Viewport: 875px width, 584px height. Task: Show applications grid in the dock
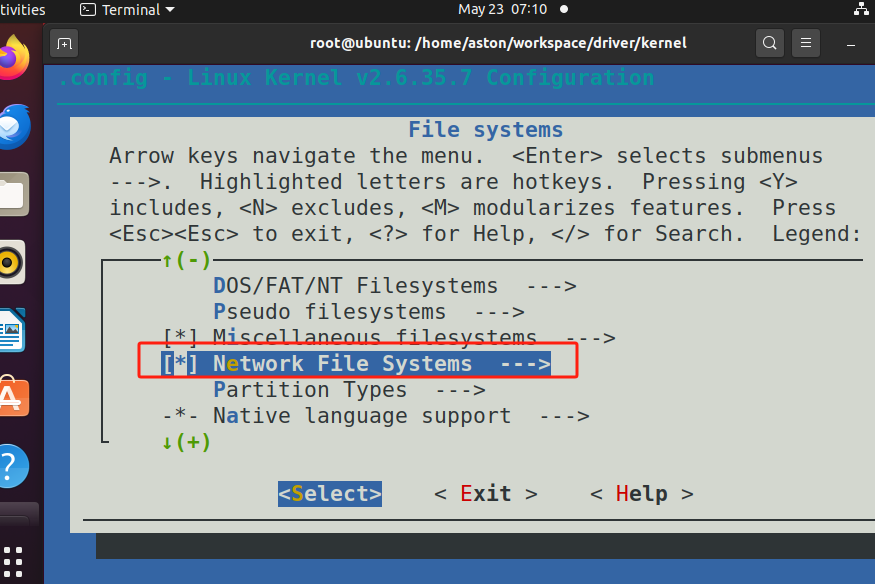click(12, 561)
